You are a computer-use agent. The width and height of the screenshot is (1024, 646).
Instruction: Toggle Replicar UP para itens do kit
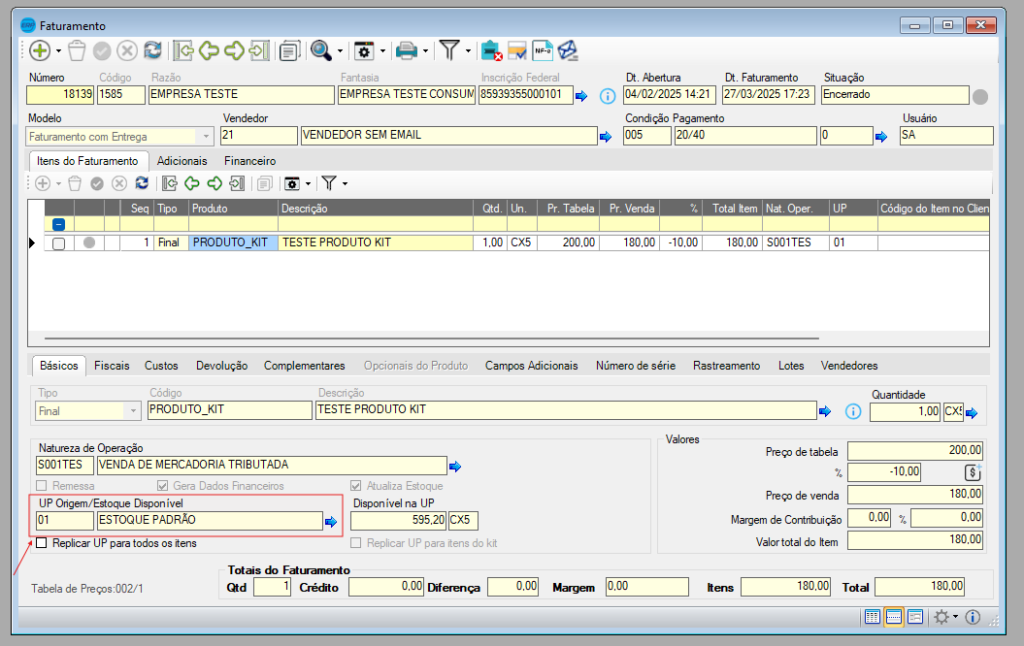click(356, 543)
